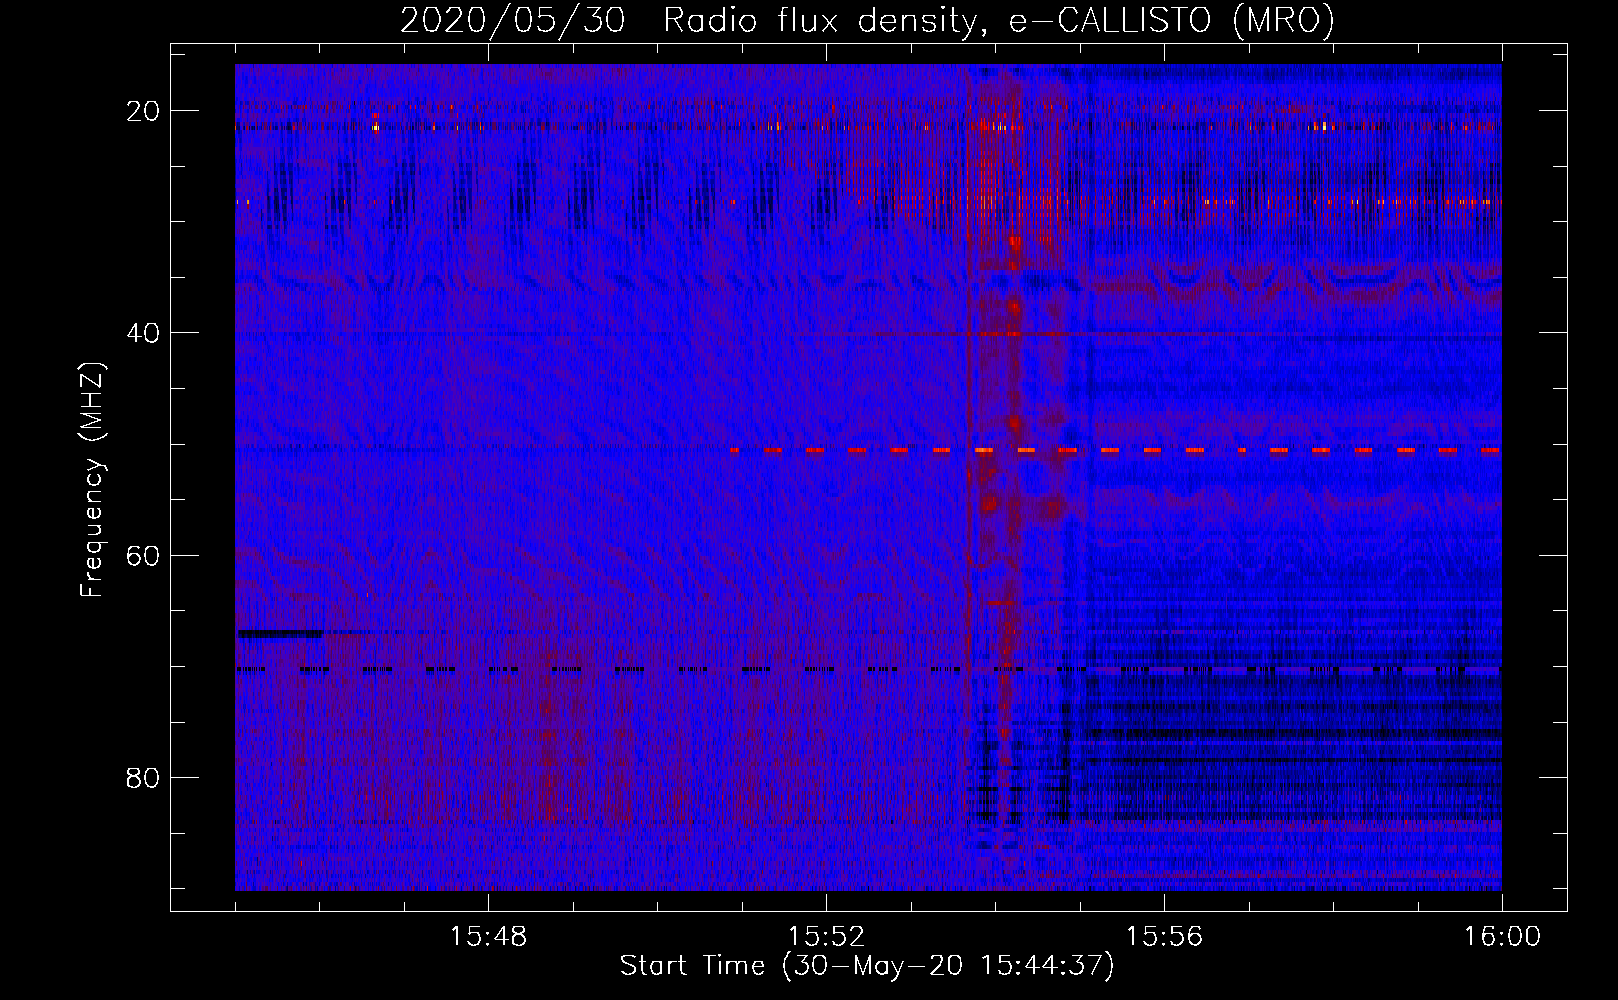Click the red dashed emission line near 50 MHz
1618x1000 pixels.
[x=1115, y=451]
